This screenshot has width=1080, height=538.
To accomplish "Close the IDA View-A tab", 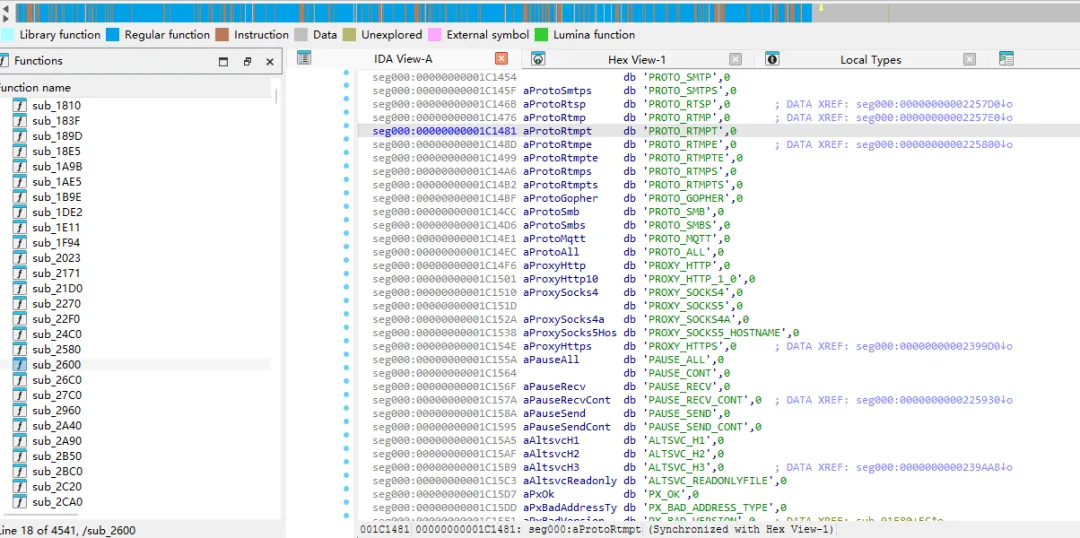I will coord(501,59).
